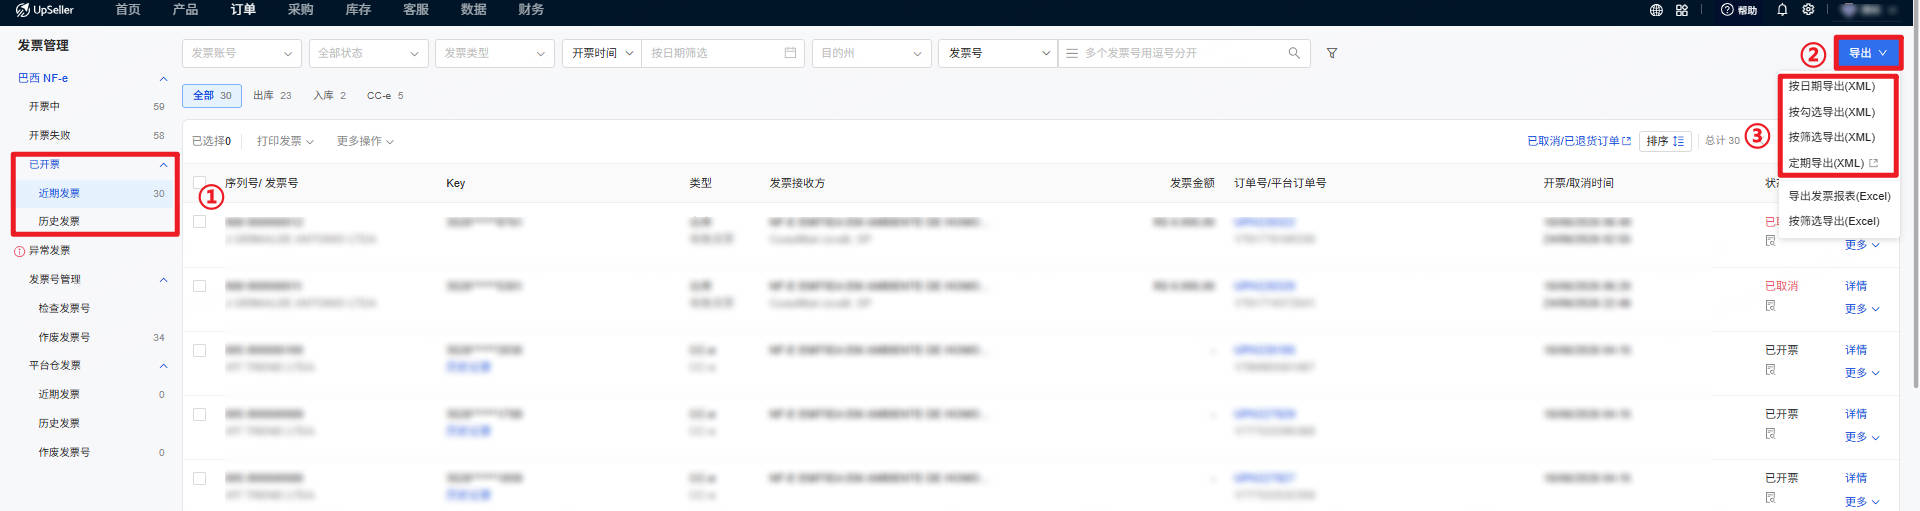The height and width of the screenshot is (511, 1920).
Task: Choose 按筛选导出(XML) from export menu
Action: (x=1832, y=137)
